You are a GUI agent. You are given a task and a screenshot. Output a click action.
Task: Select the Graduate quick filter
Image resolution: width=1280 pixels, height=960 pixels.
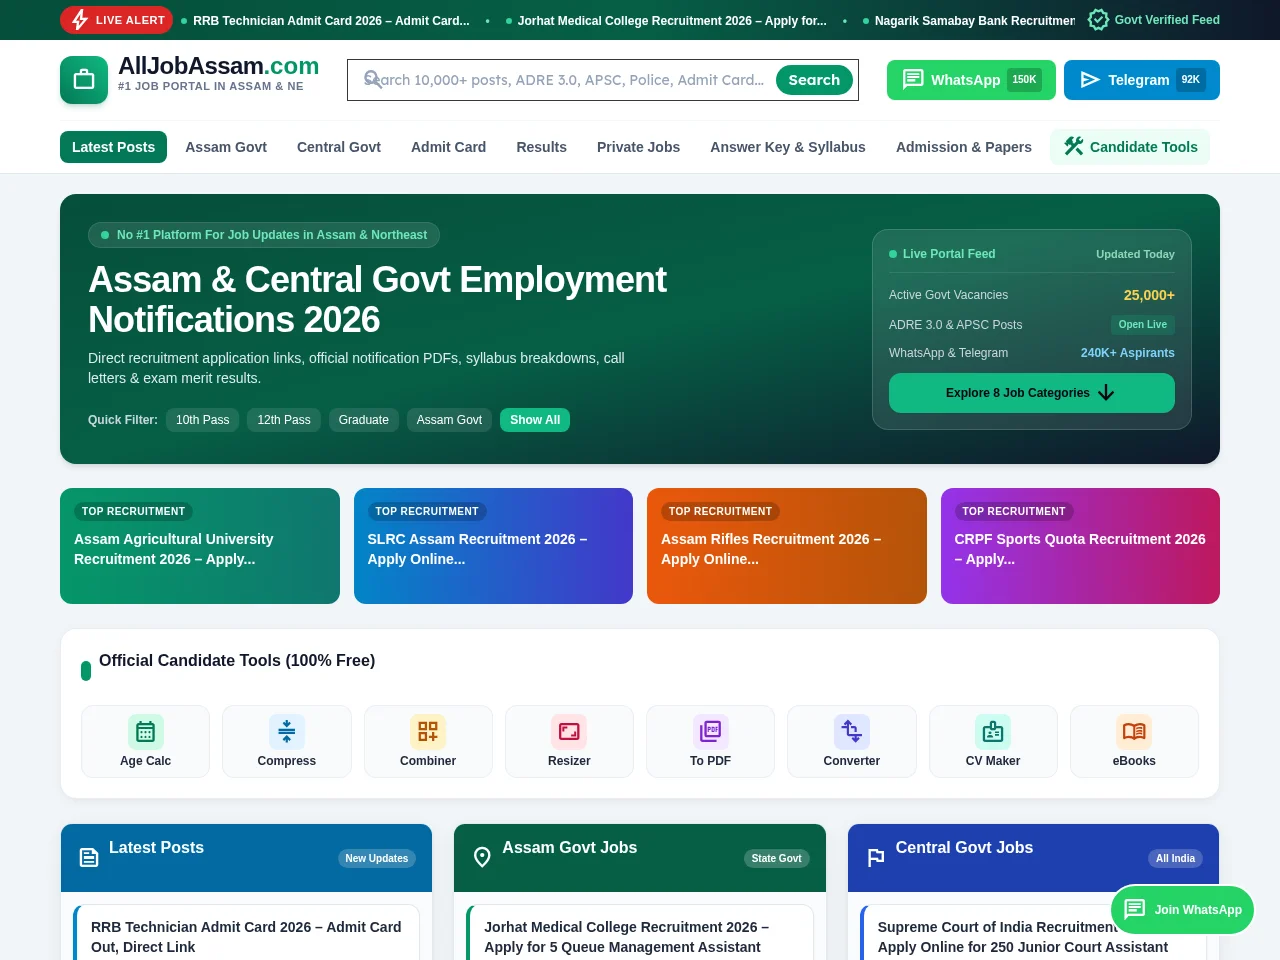(364, 420)
